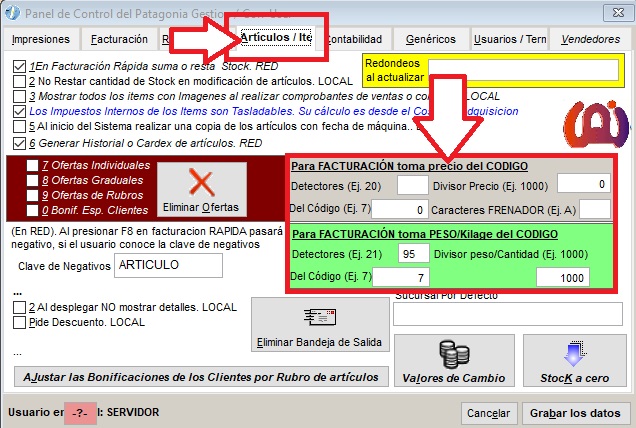Enable option 2 No Restar cantidad de Stock
Image resolution: width=636 pixels, height=428 pixels.
point(19,81)
